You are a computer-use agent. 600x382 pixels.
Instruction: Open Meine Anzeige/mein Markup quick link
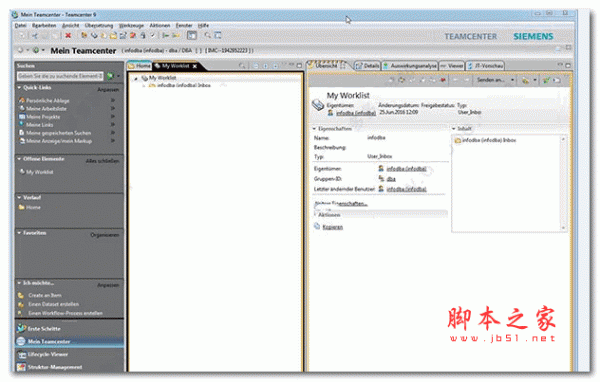59,141
